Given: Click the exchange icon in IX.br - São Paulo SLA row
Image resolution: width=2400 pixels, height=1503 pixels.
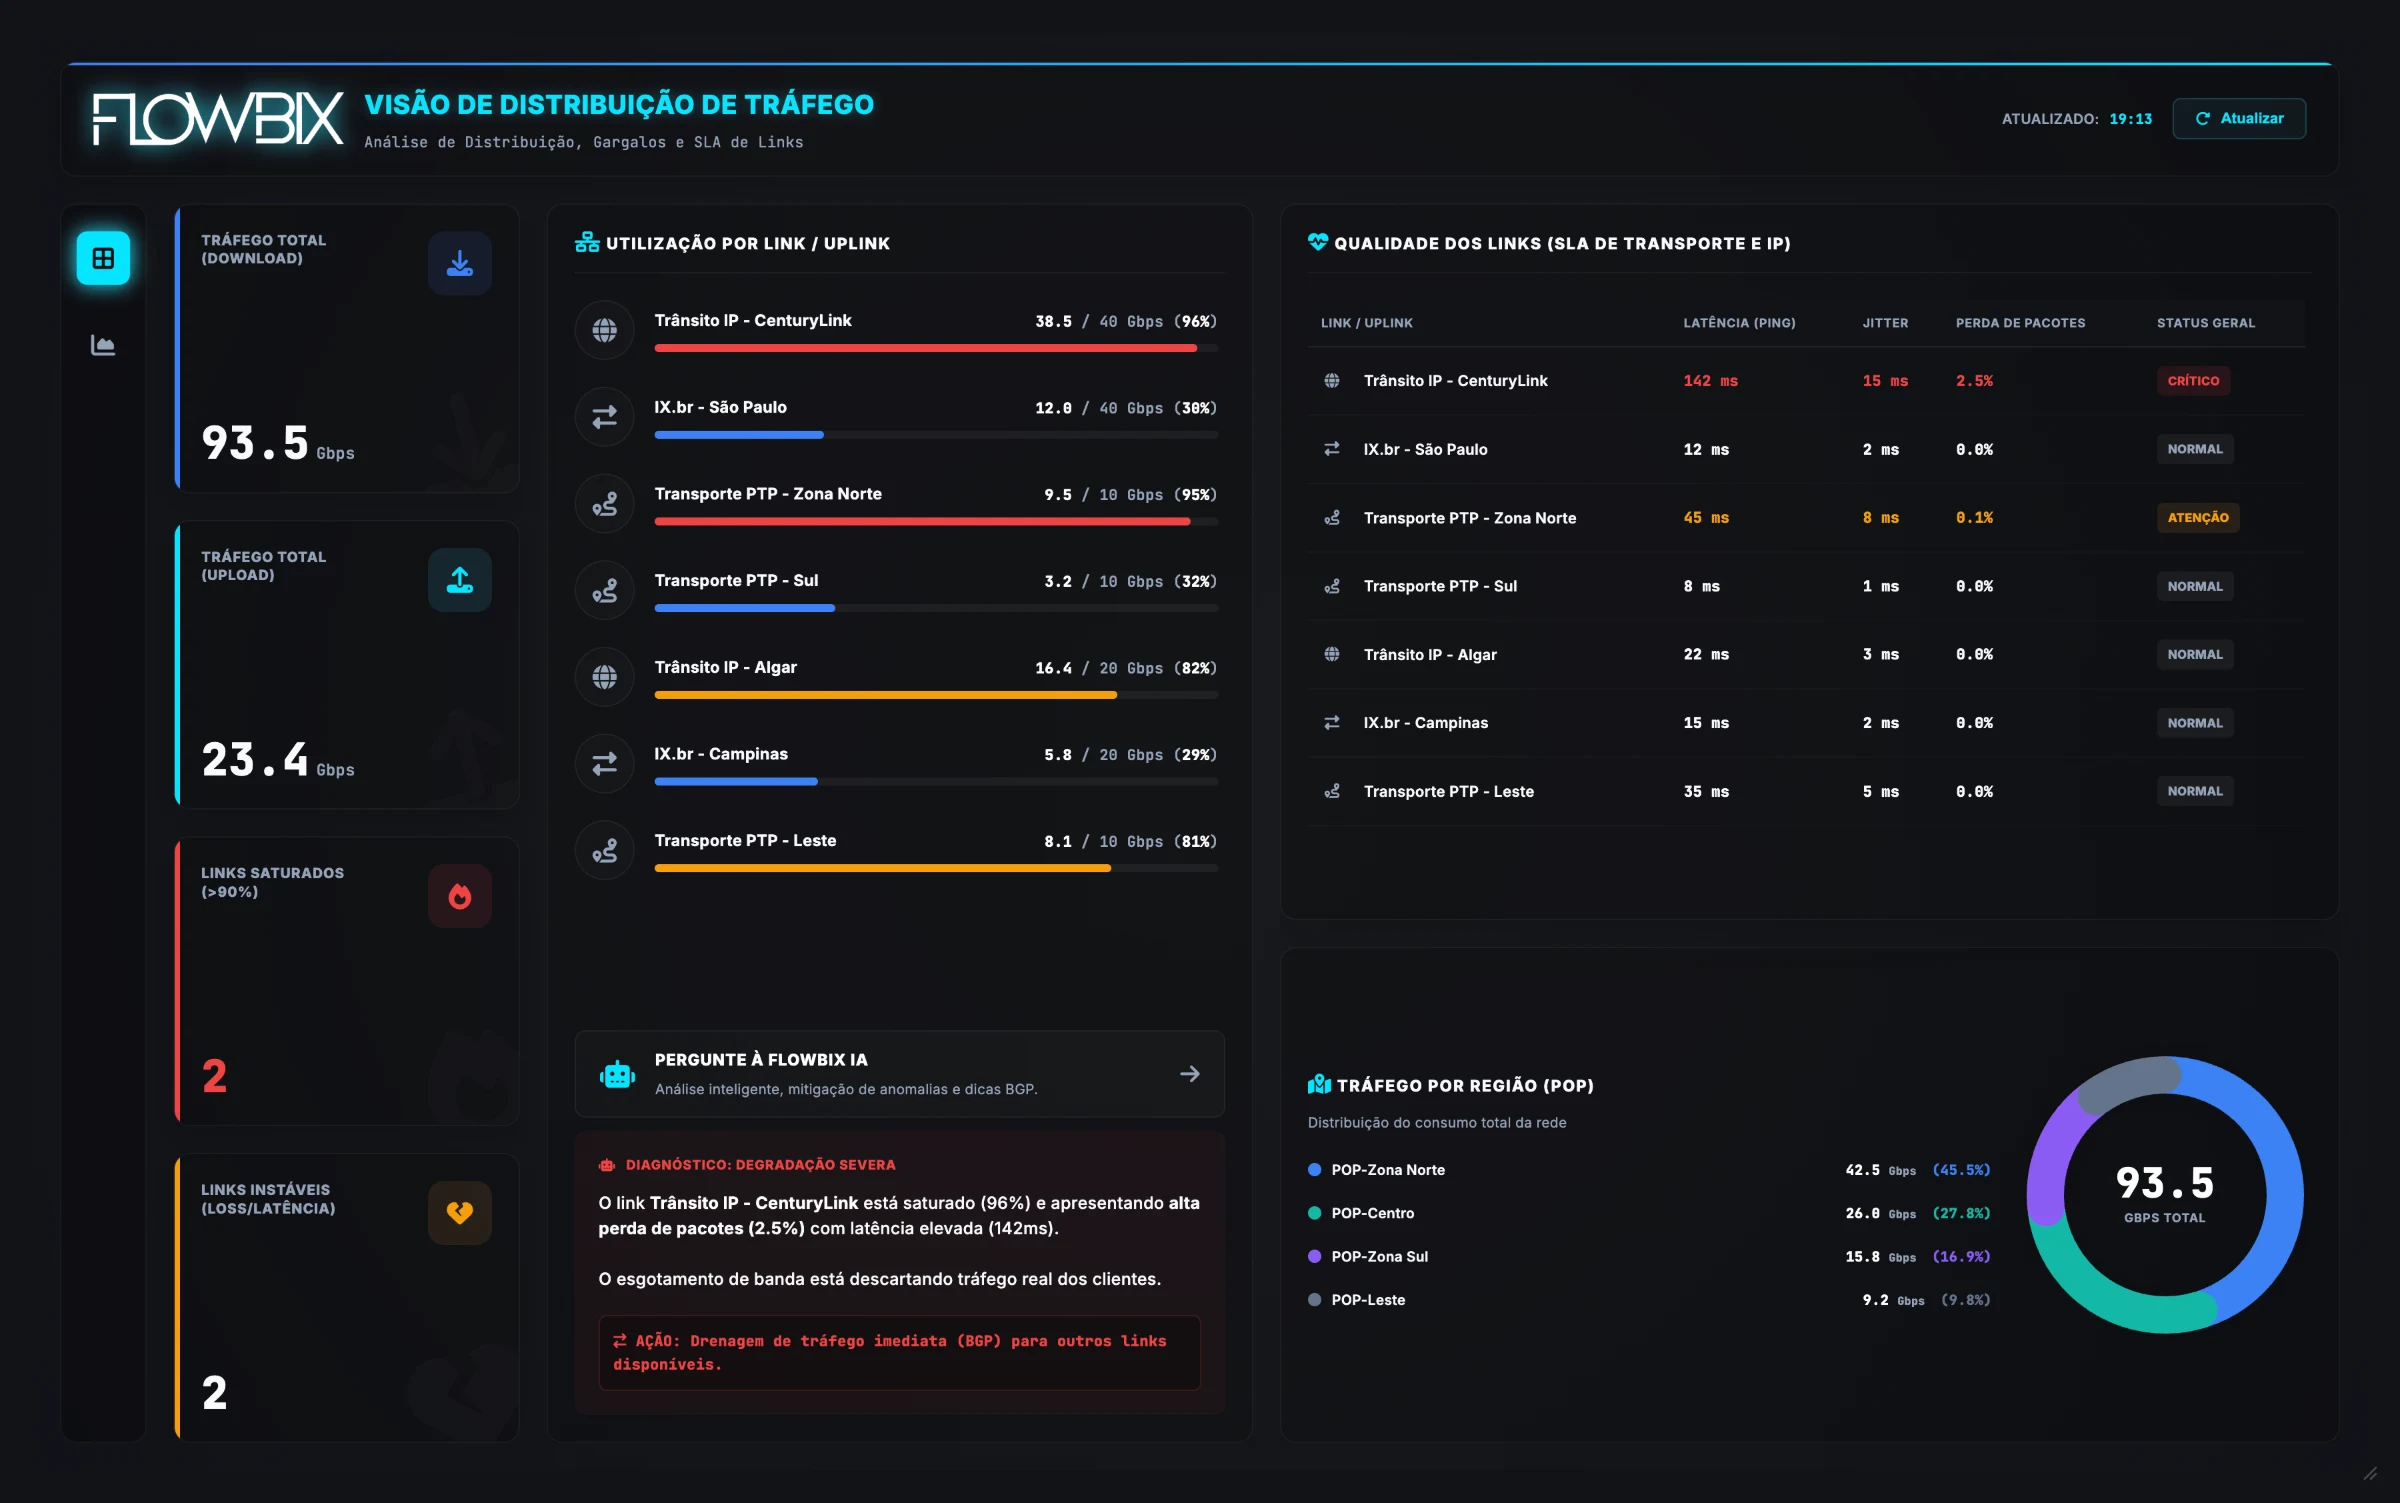Looking at the screenshot, I should [x=1332, y=449].
